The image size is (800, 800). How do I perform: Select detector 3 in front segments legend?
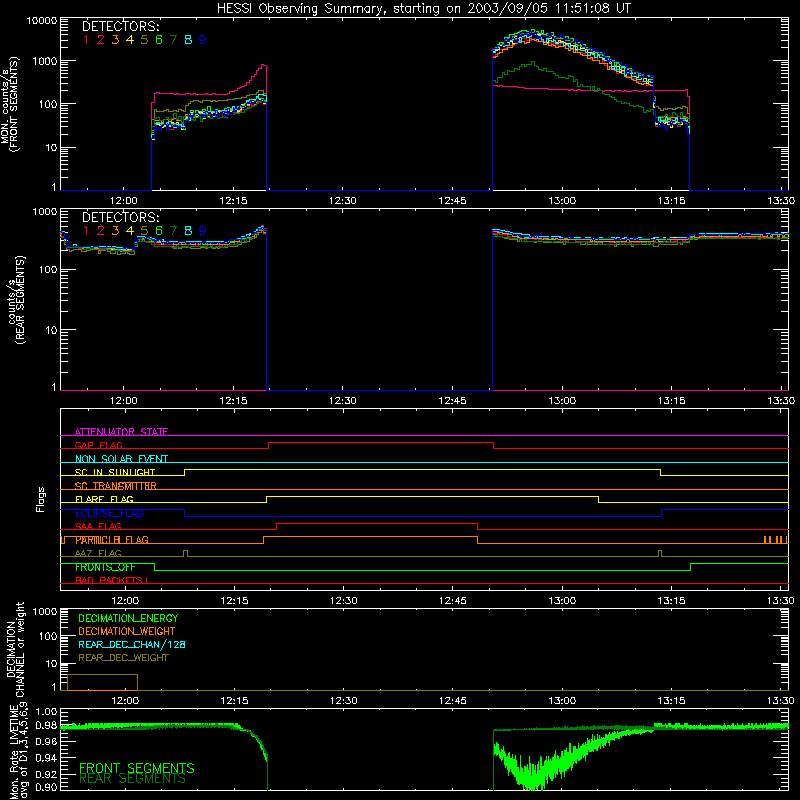[115, 40]
